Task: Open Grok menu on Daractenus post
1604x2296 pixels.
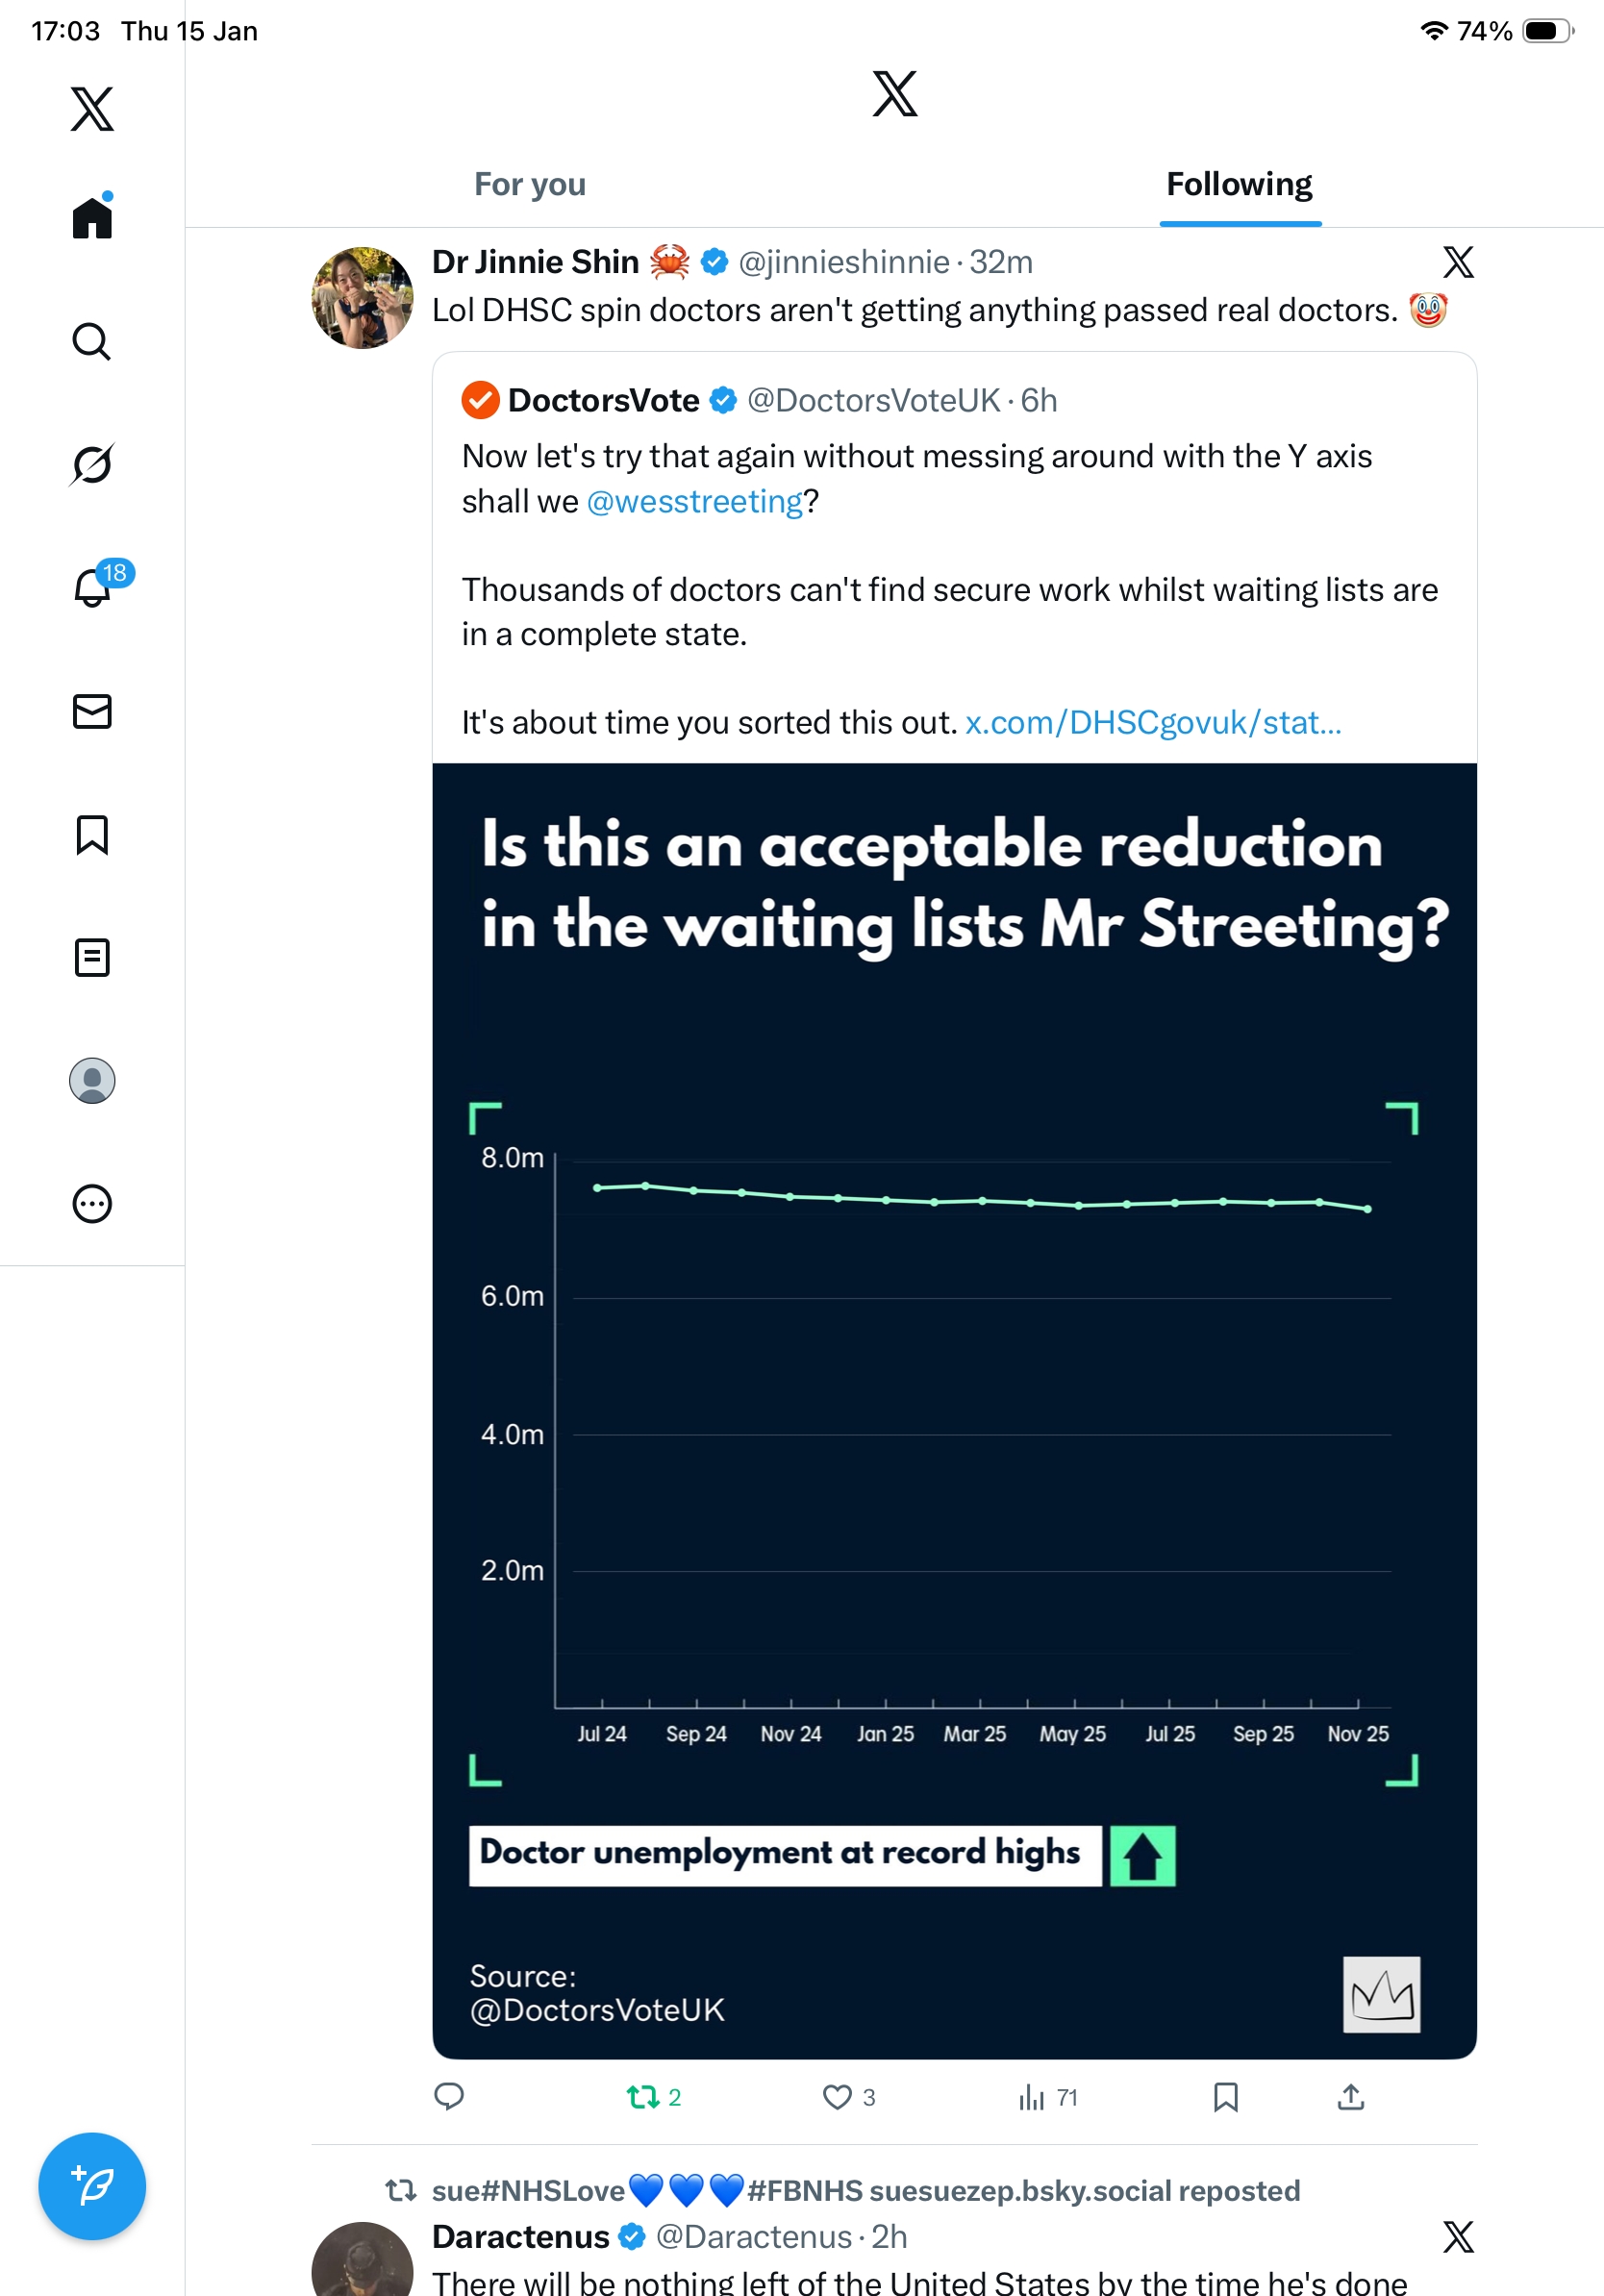Action: point(1458,2236)
